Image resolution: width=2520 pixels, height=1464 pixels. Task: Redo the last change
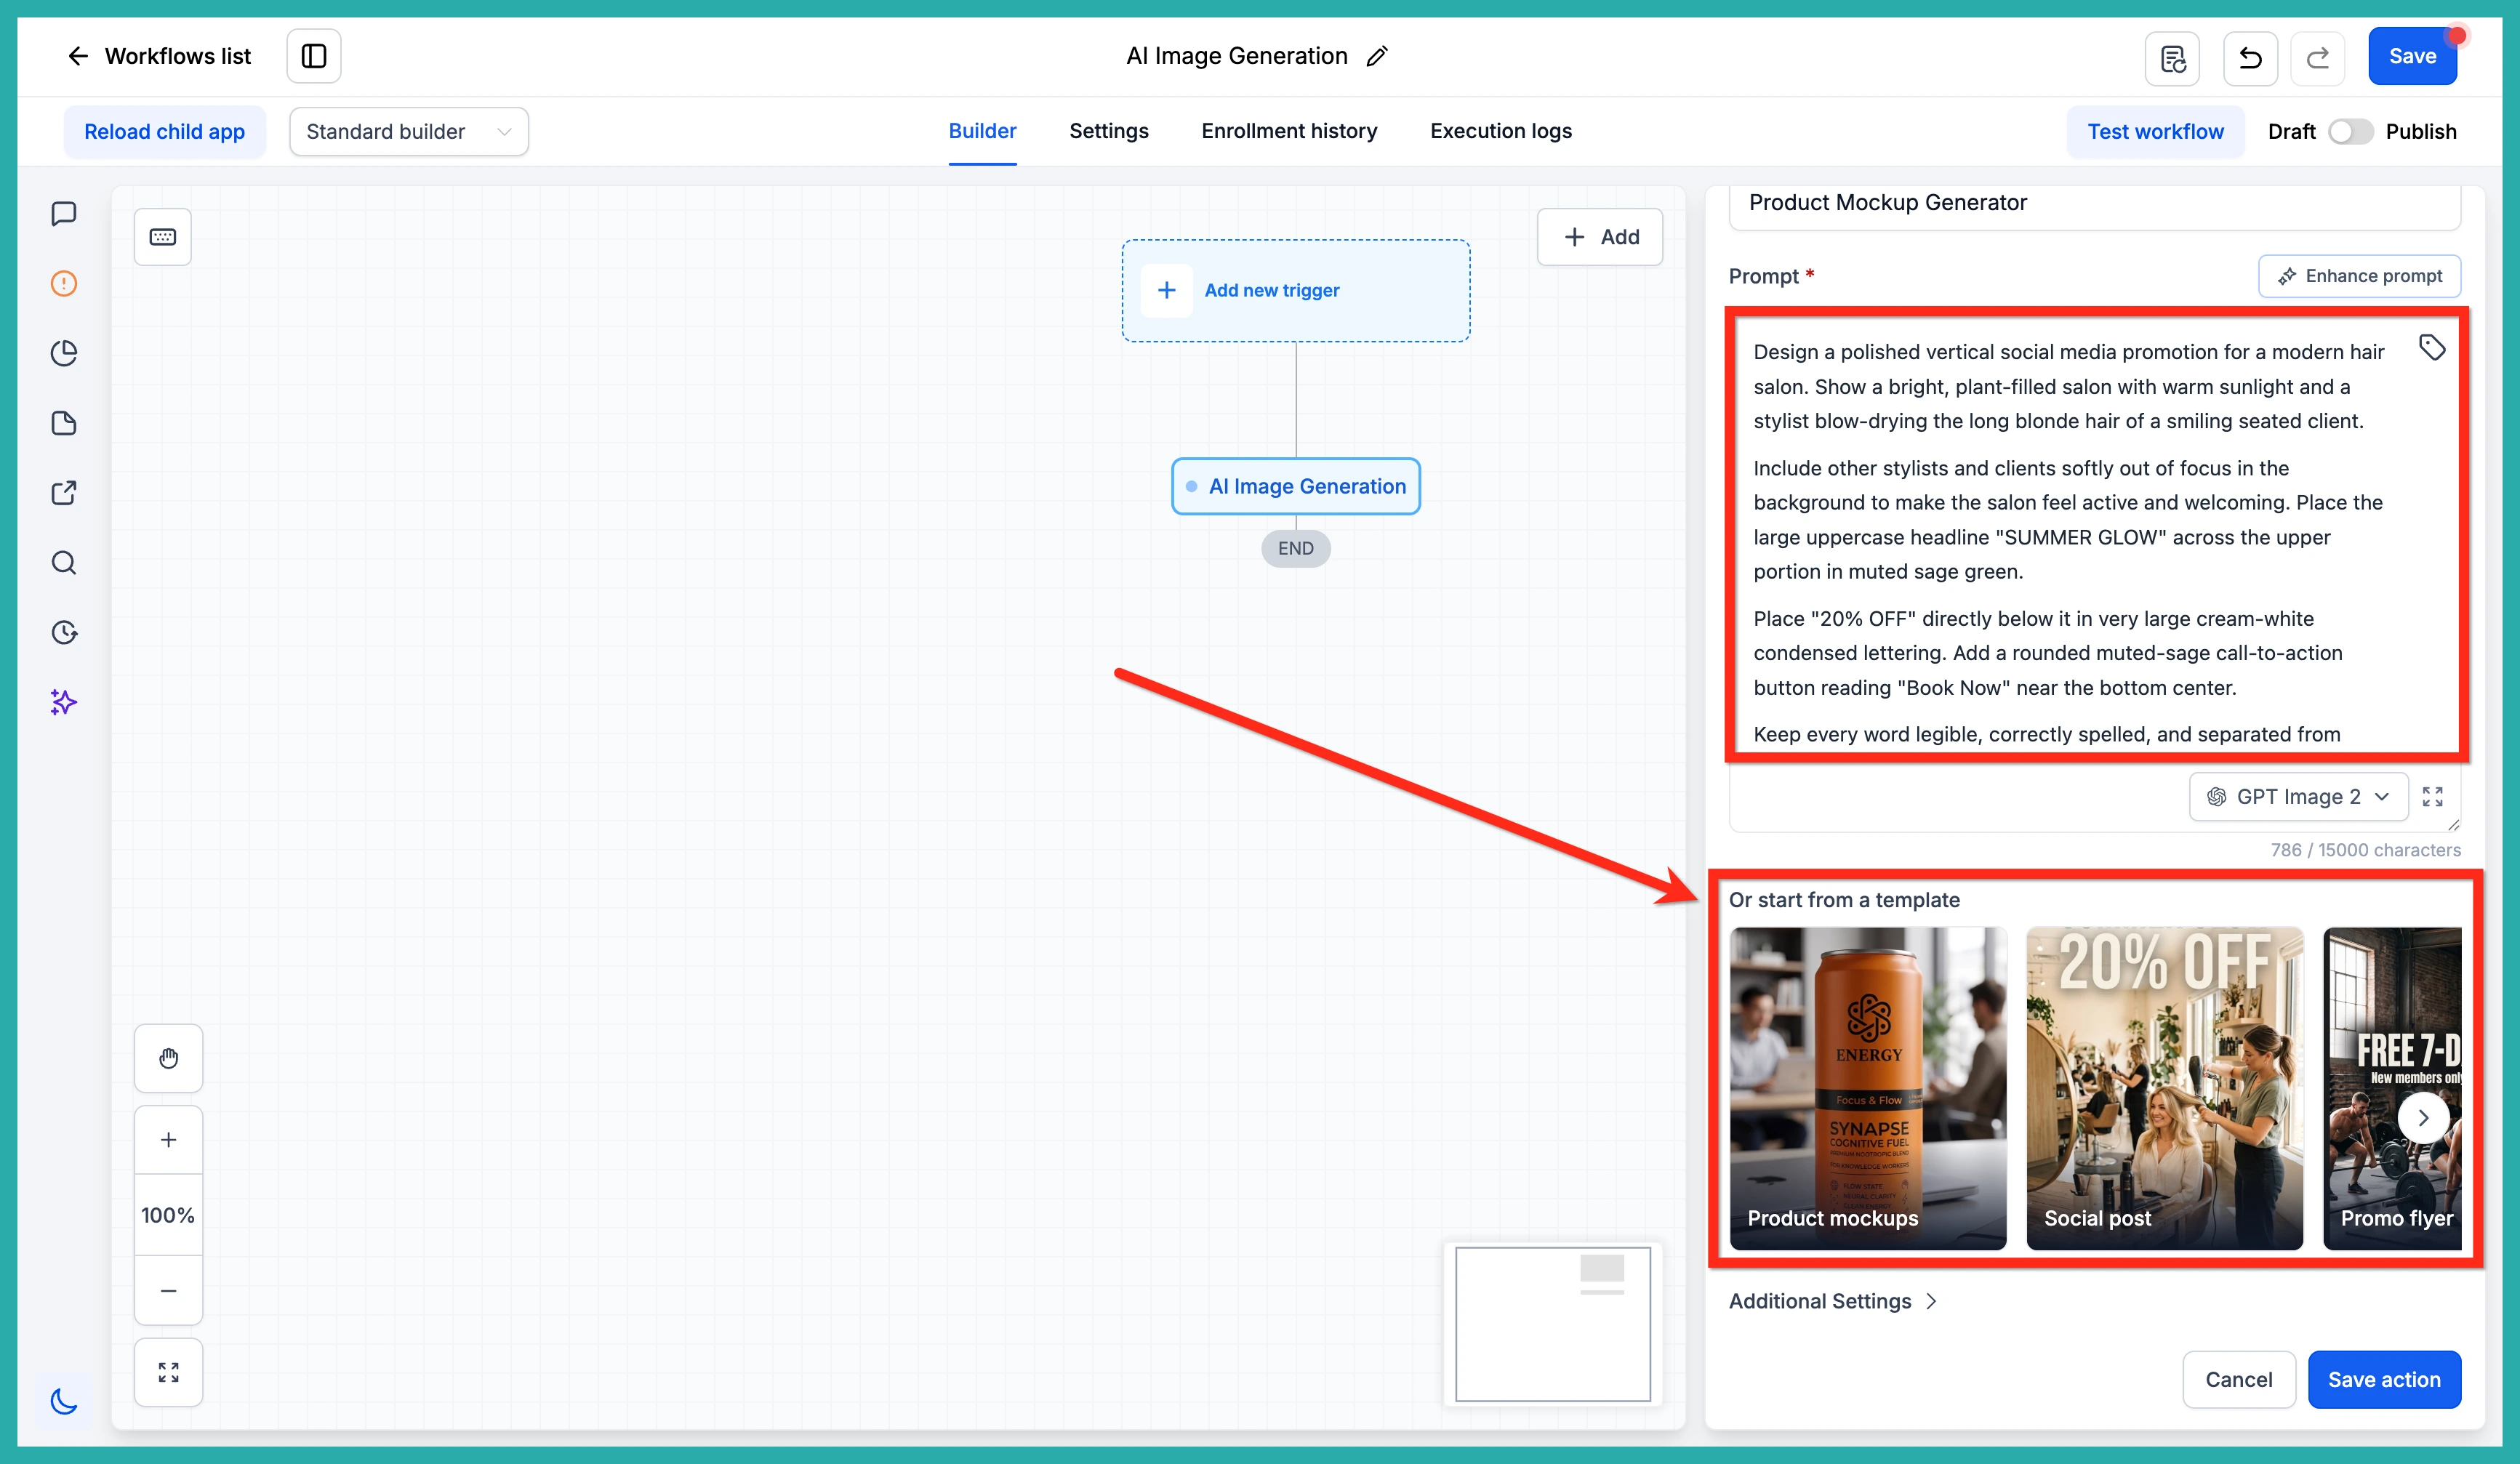[x=2318, y=58]
